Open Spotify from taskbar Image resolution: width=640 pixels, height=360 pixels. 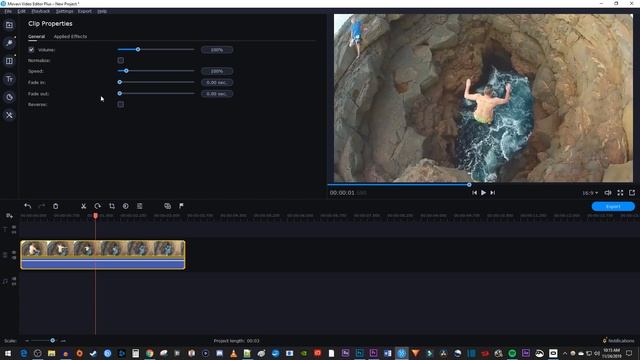512,353
